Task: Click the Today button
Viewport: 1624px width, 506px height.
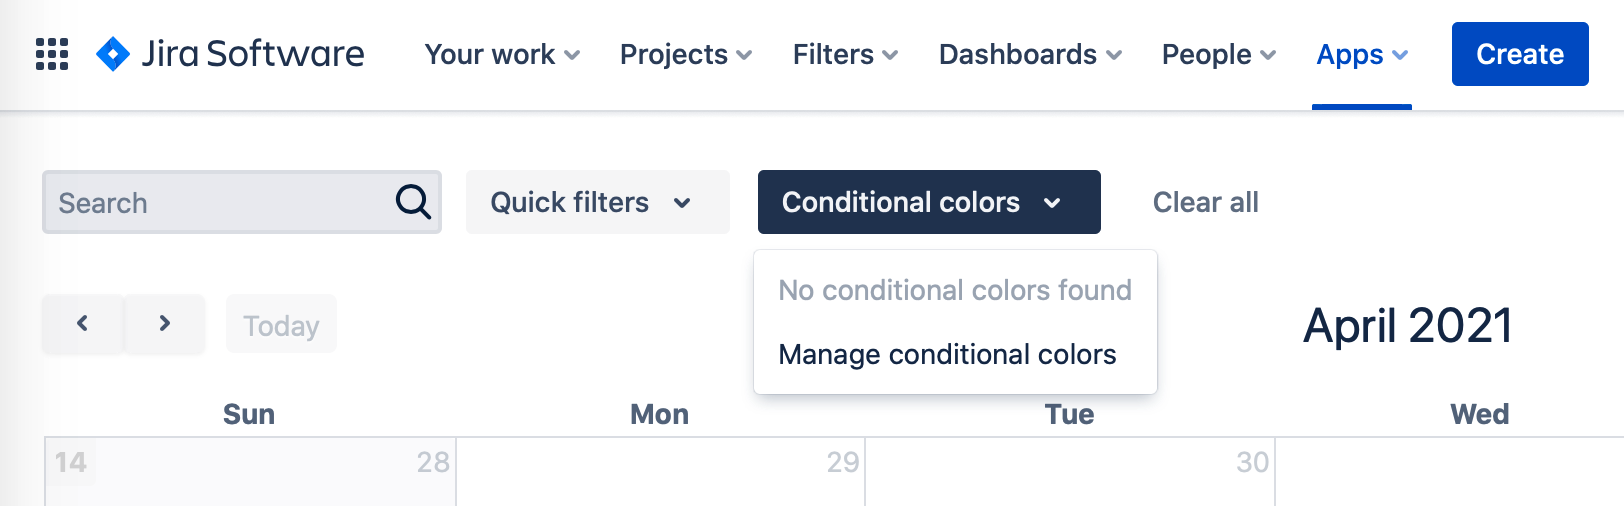Action: [x=281, y=325]
